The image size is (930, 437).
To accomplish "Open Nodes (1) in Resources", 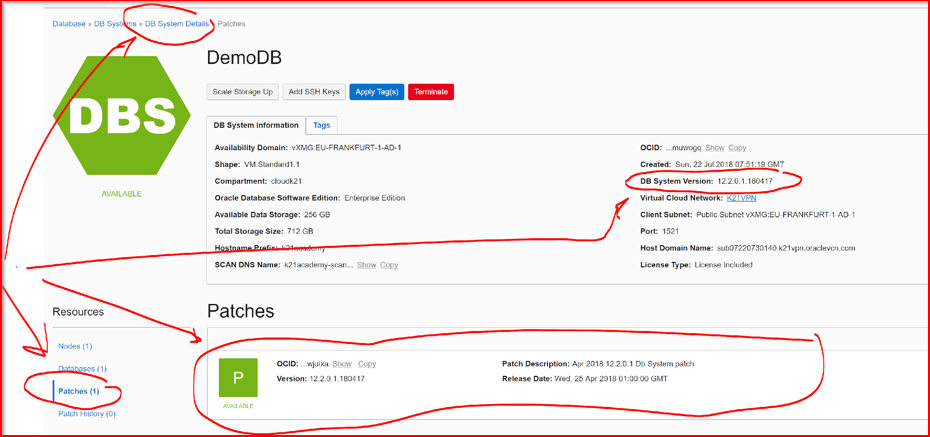I will pyautogui.click(x=75, y=346).
